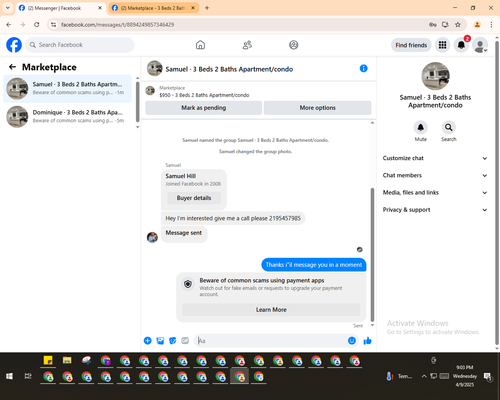The image size is (500, 400).
Task: Open the Chrome tab search dropdown arrow
Action: pos(8,8)
